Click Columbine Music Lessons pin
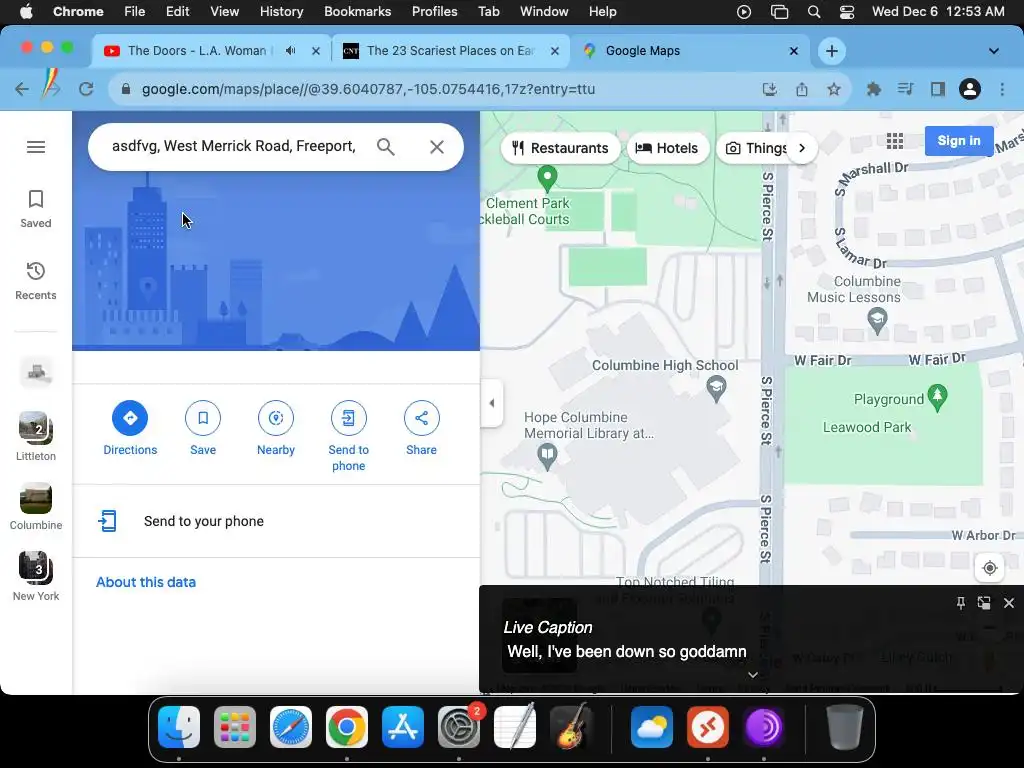The image size is (1024, 768). [877, 321]
